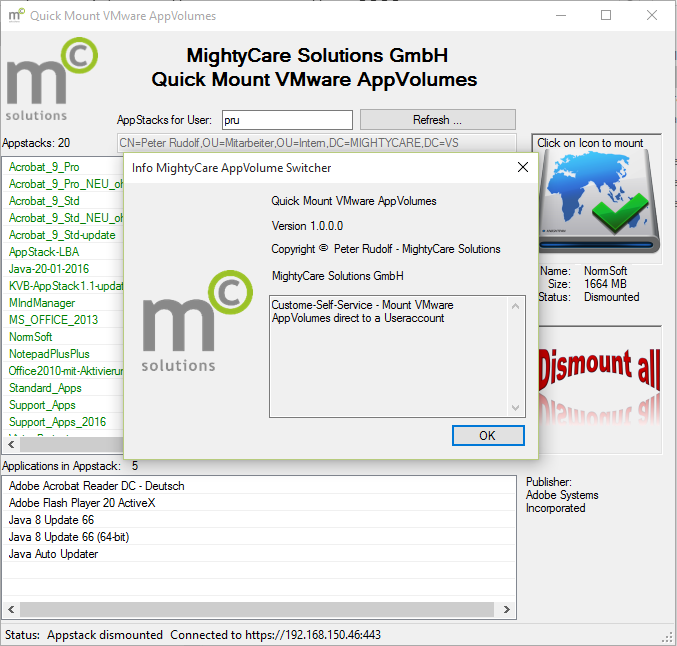
Task: Click the MightyCare logo inside Info dialog
Action: point(197,321)
